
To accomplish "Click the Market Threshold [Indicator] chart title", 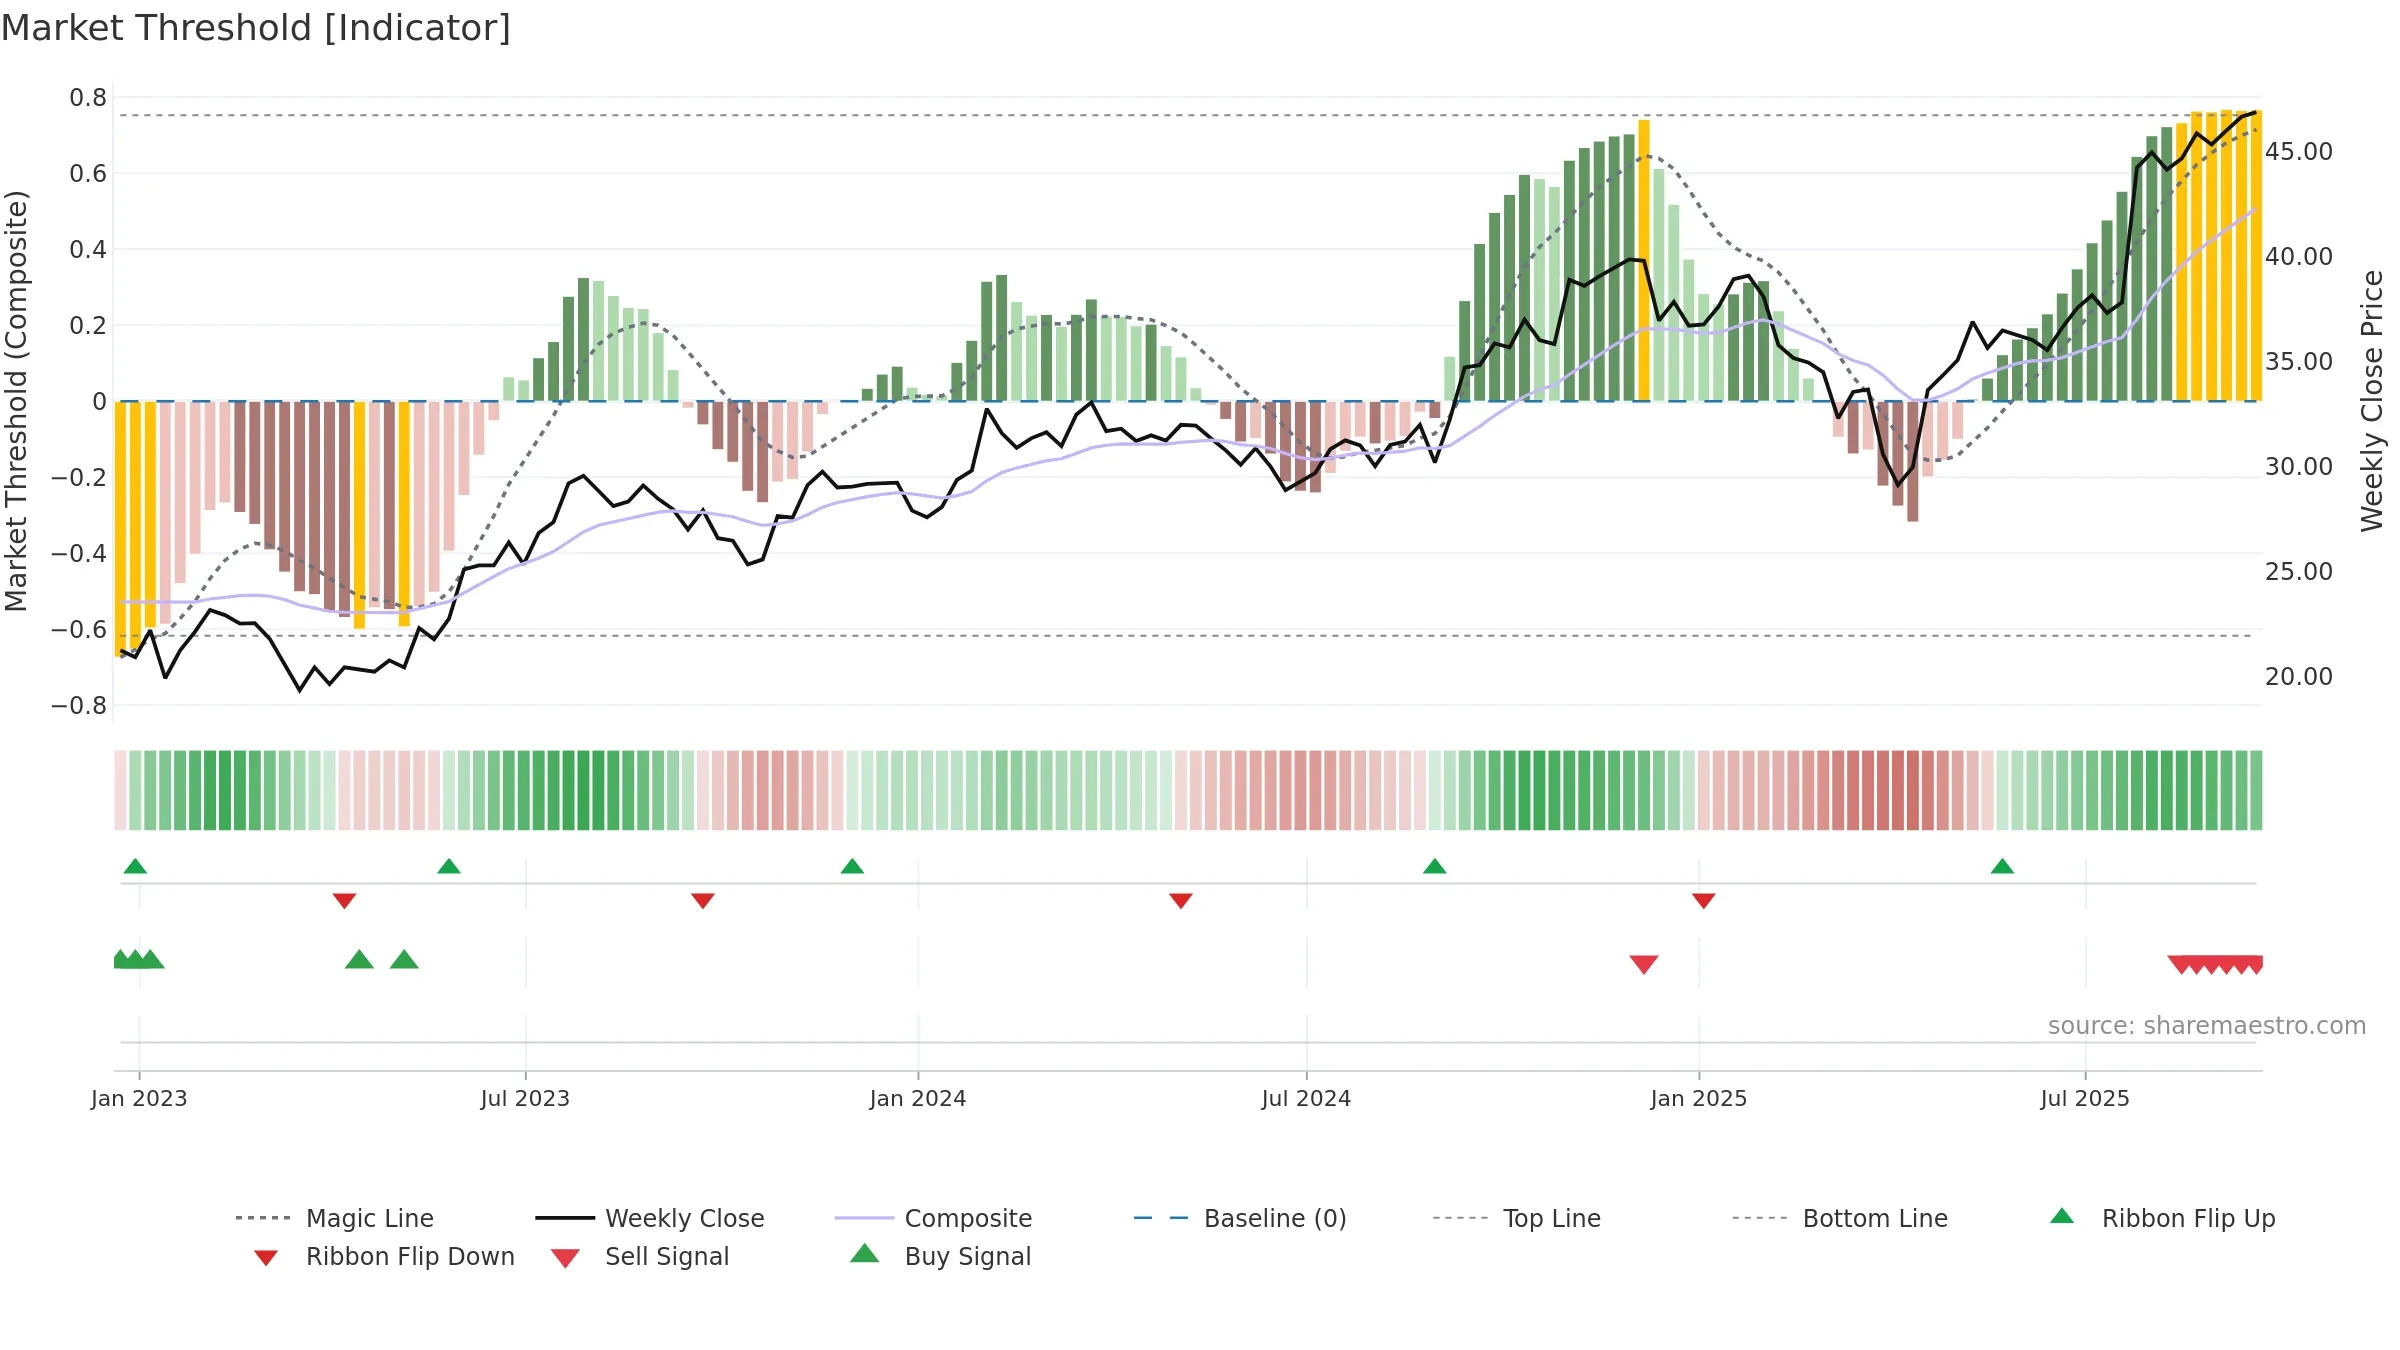I will 256,28.
